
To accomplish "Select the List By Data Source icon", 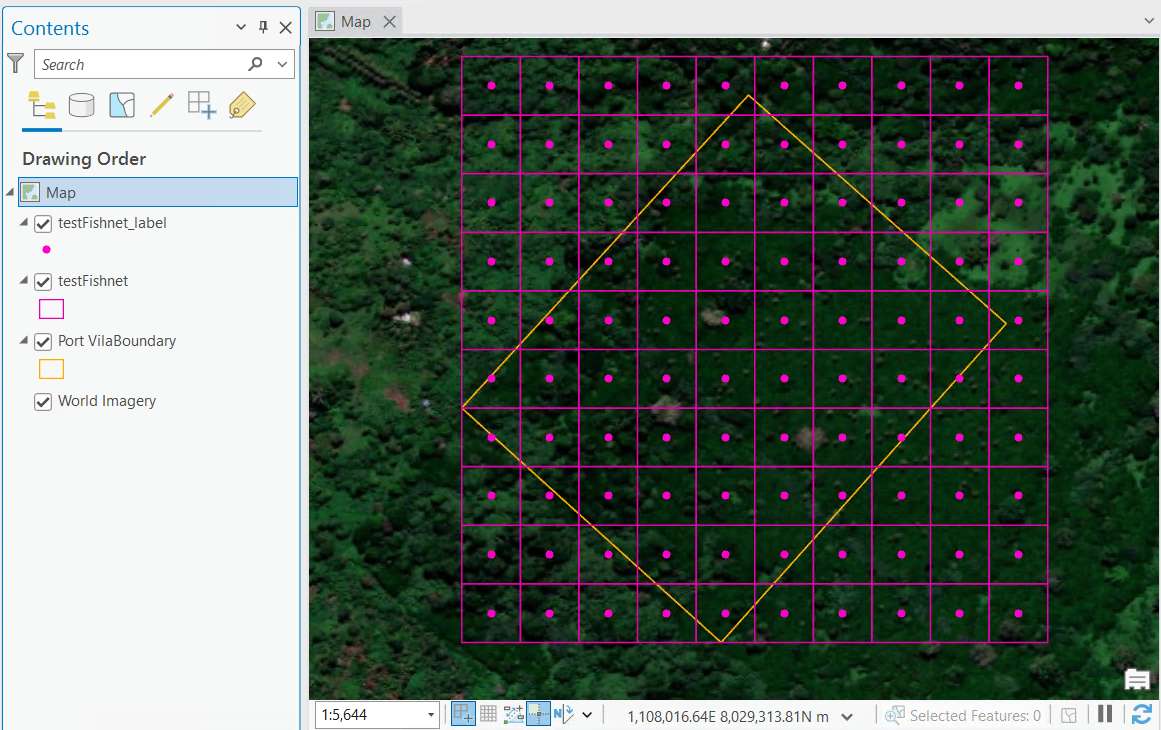I will point(81,104).
